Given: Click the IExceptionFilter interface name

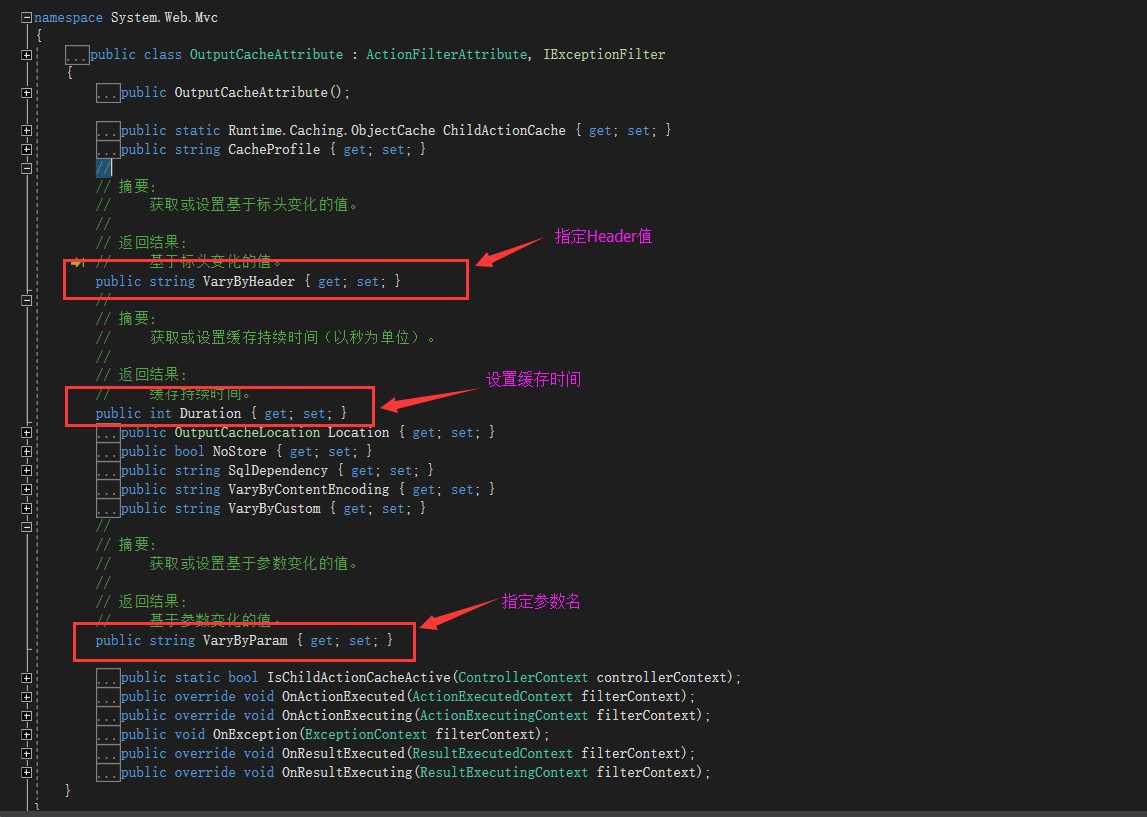Looking at the screenshot, I should pyautogui.click(x=604, y=55).
